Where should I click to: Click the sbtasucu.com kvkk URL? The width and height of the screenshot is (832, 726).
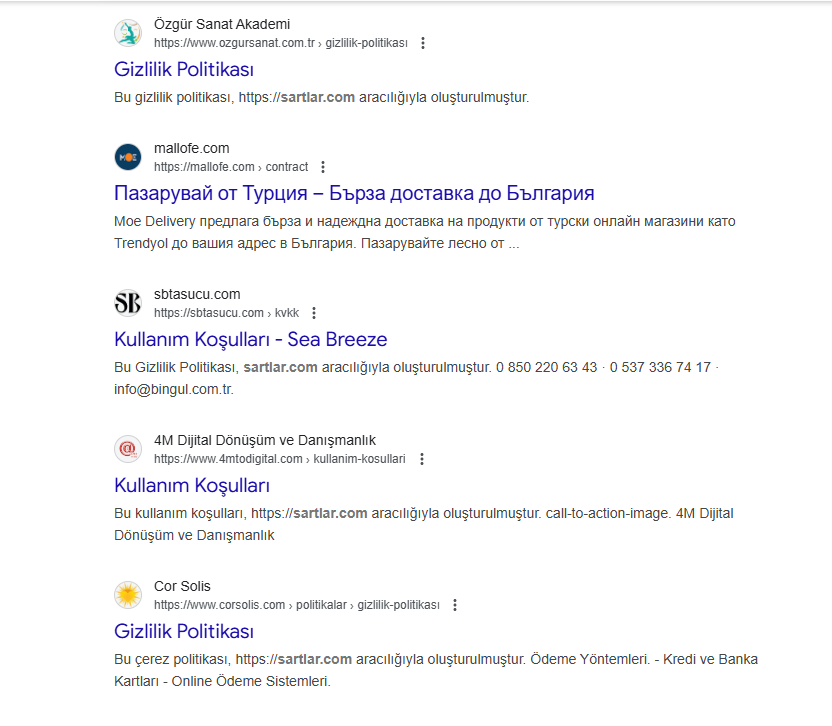pos(227,313)
